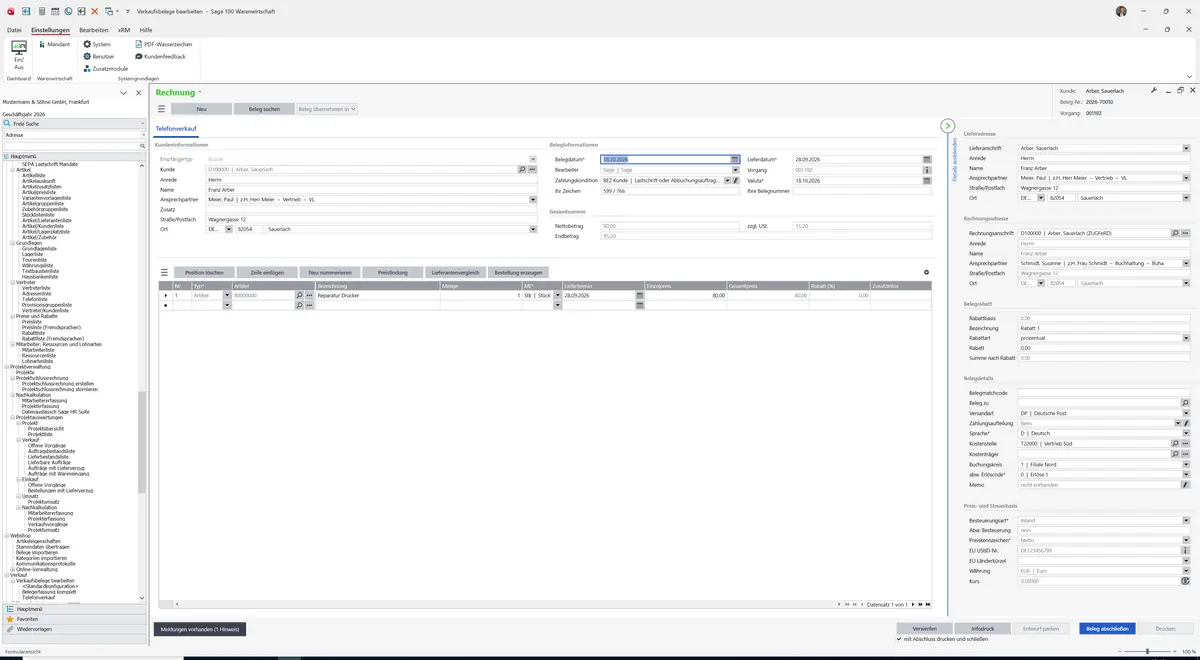Open the hamburger menu next to Neu

tap(162, 108)
